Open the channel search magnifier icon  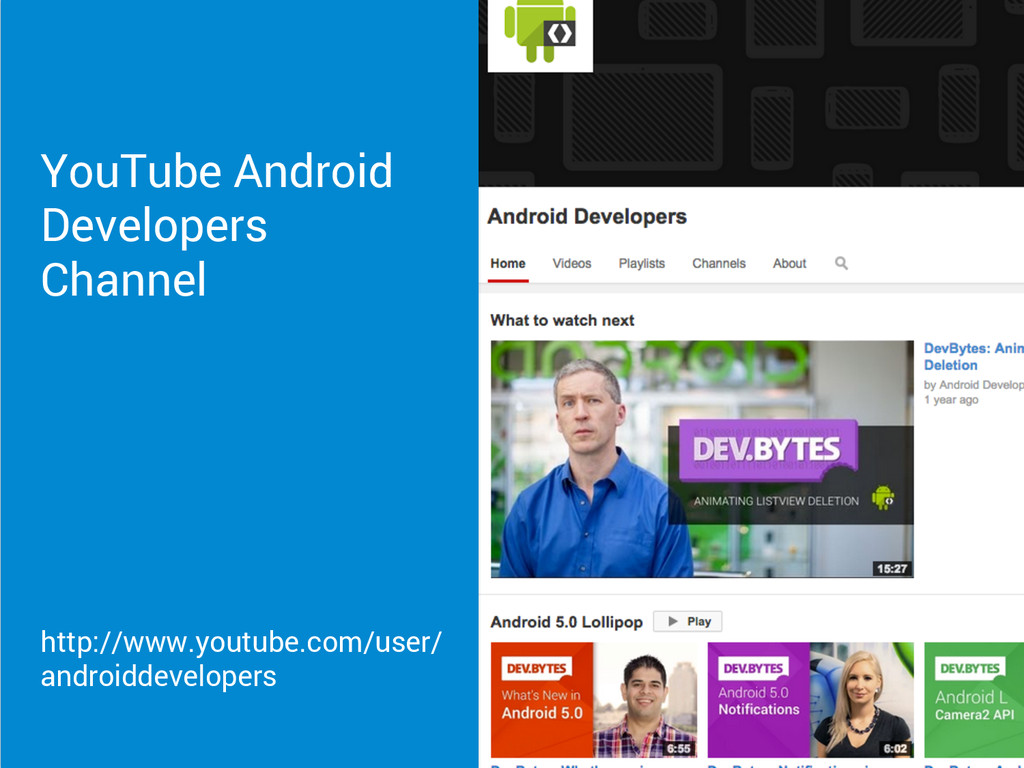[841, 263]
